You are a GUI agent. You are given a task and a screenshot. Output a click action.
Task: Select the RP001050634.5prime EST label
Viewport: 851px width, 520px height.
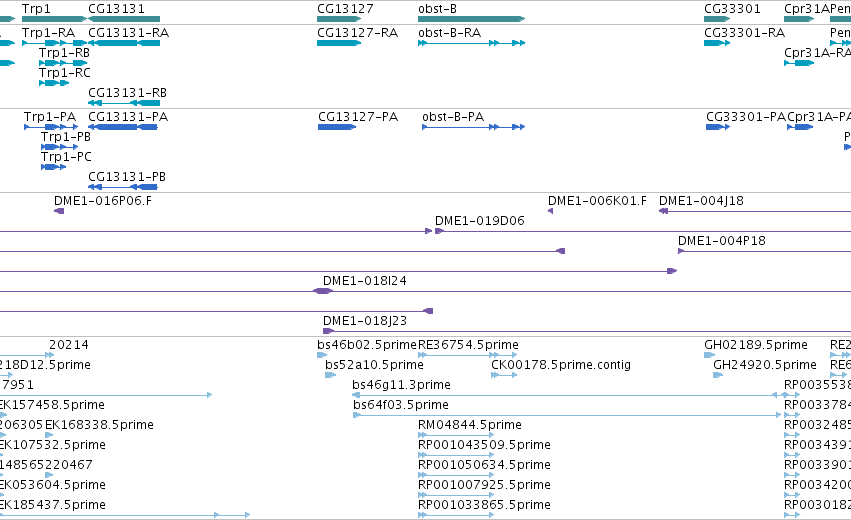click(485, 465)
